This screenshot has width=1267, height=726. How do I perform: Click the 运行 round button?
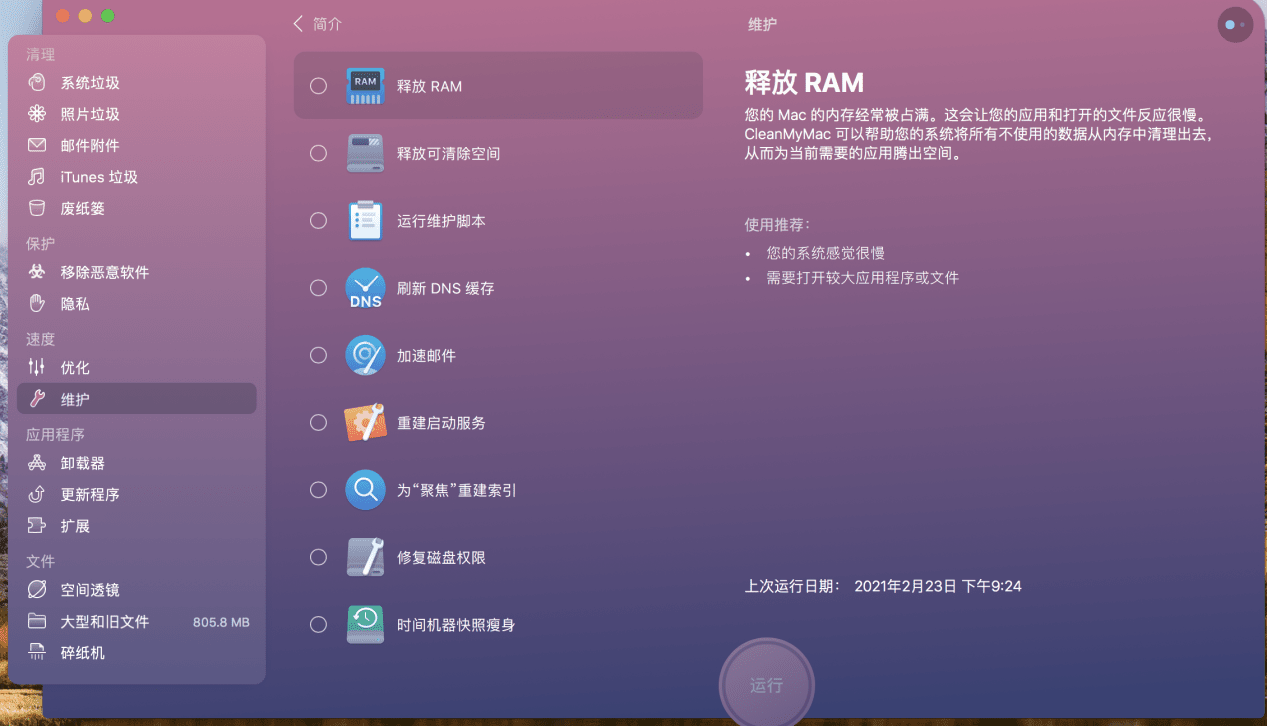[x=767, y=685]
